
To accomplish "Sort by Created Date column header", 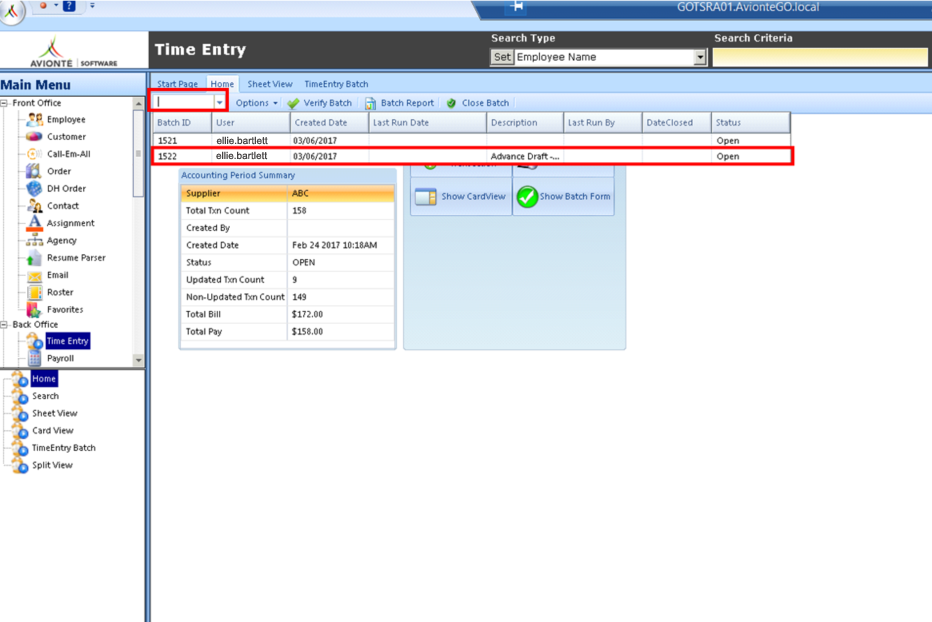I will [x=329, y=122].
